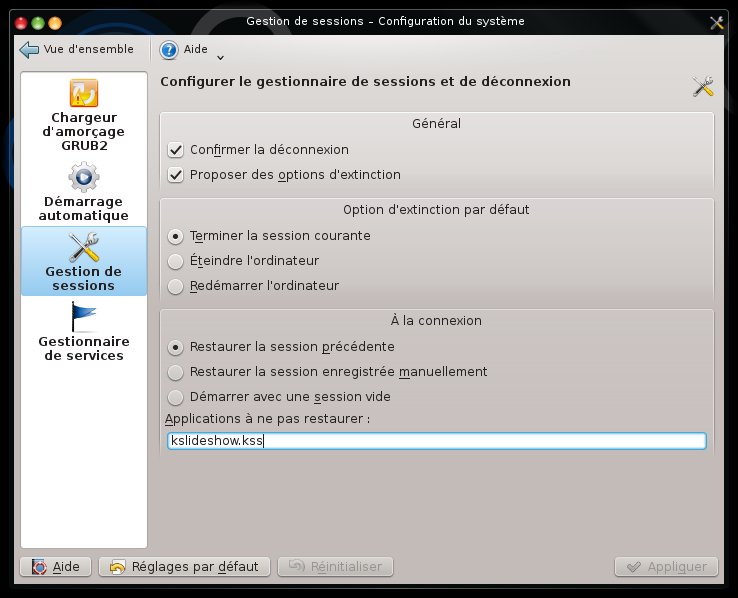Expand the Aide dropdown arrow in toolbar
The image size is (738, 598).
point(220,58)
